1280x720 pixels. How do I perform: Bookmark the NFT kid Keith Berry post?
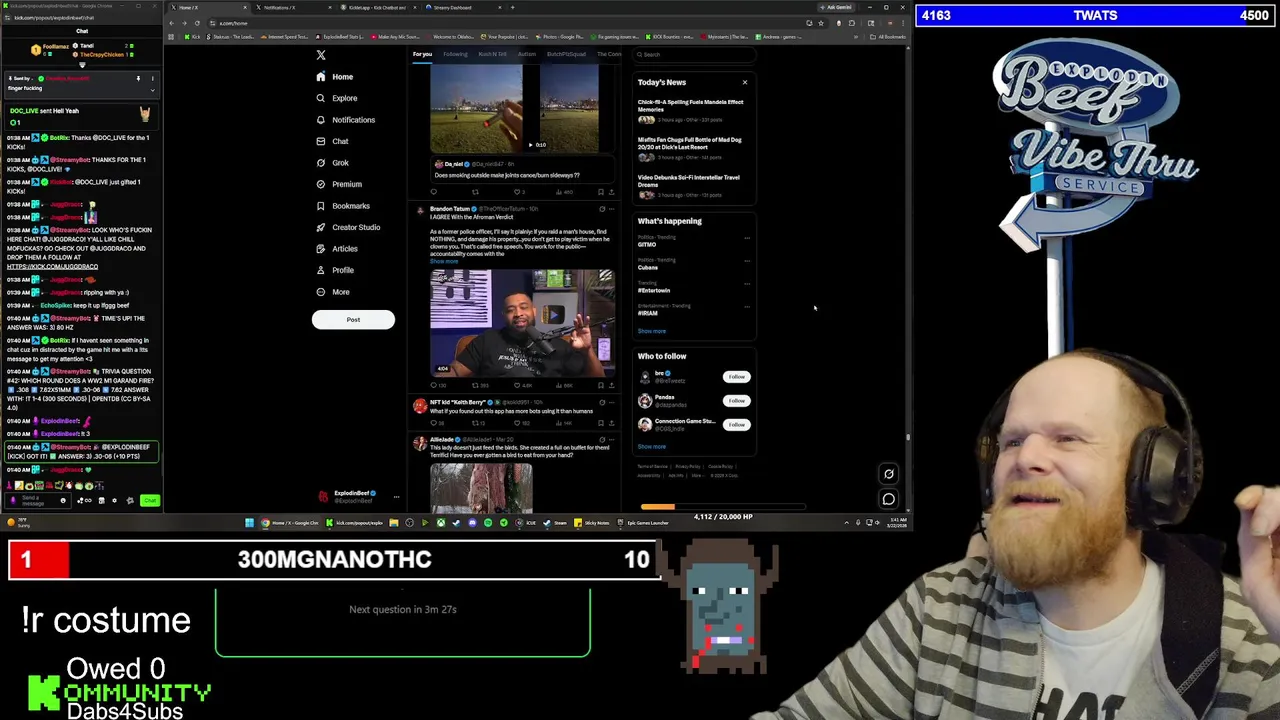(601, 423)
